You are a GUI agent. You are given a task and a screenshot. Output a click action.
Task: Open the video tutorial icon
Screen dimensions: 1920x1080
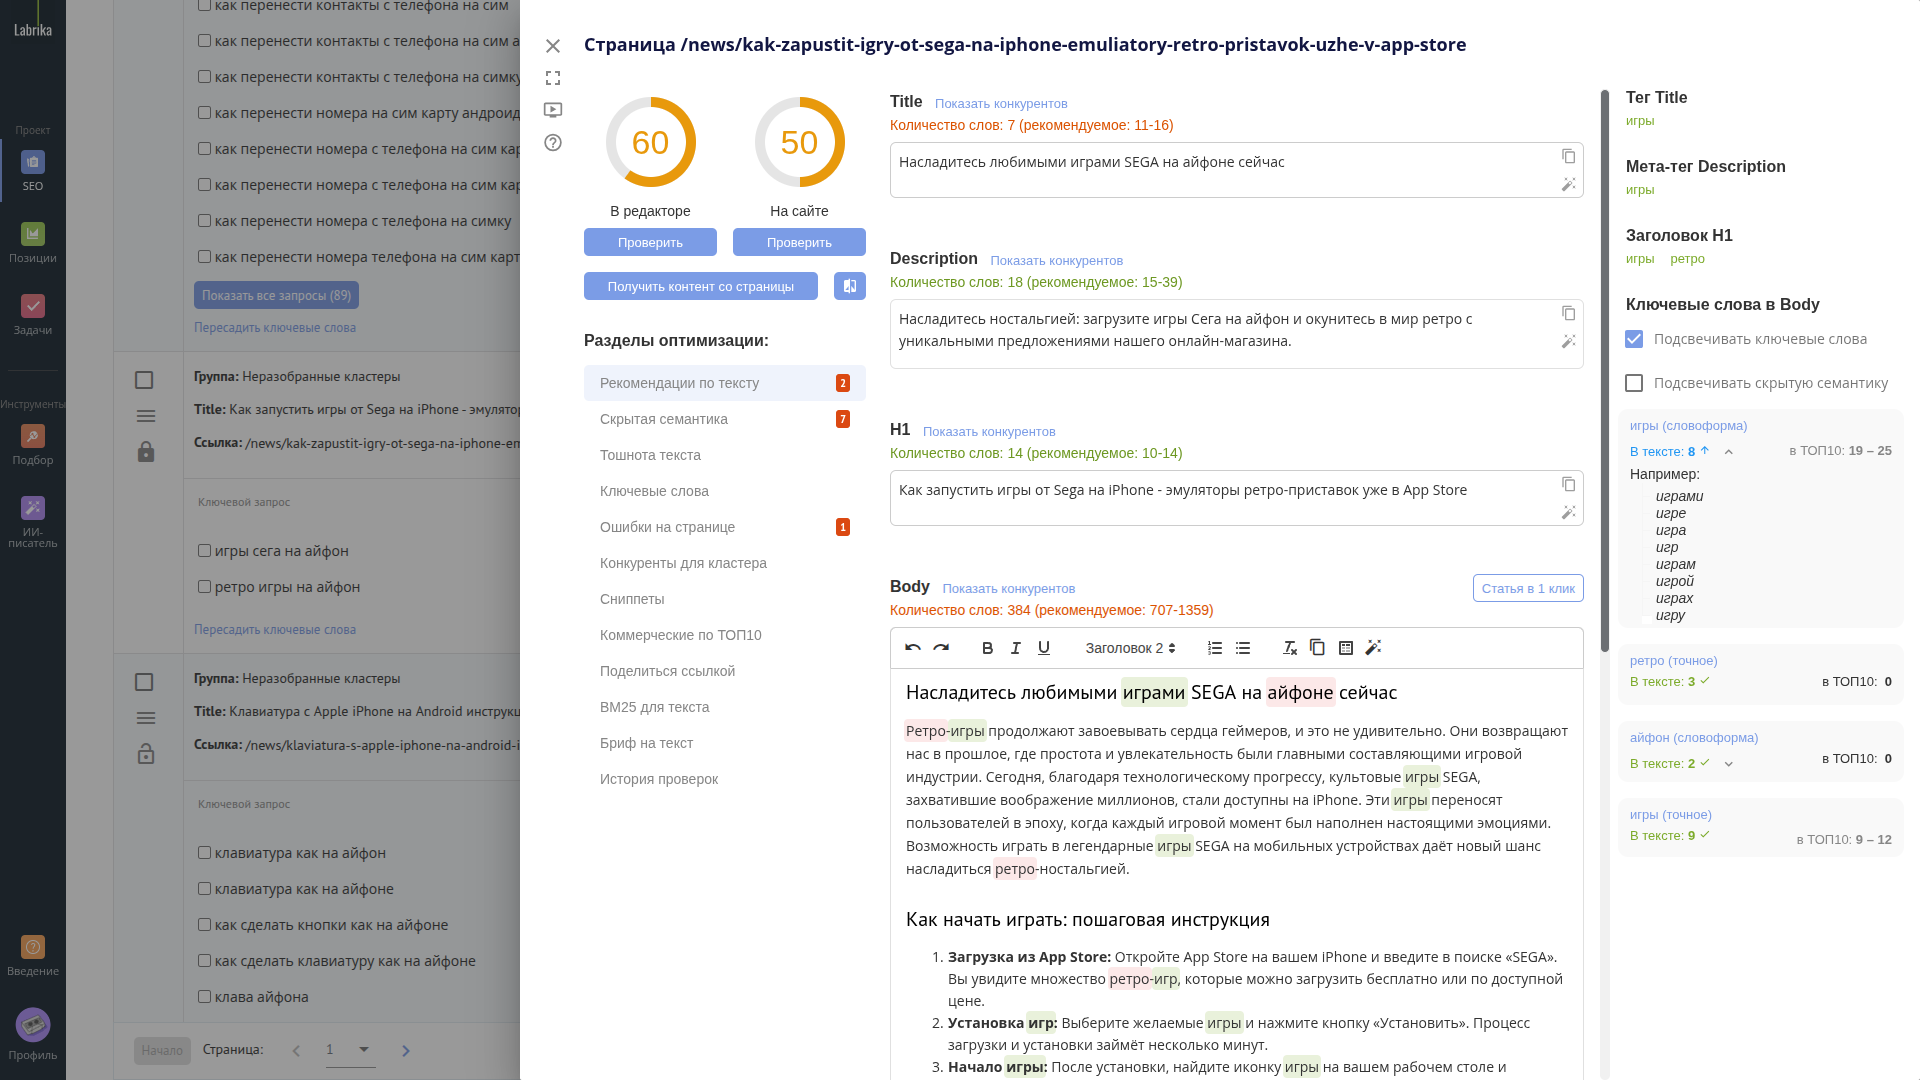click(553, 110)
